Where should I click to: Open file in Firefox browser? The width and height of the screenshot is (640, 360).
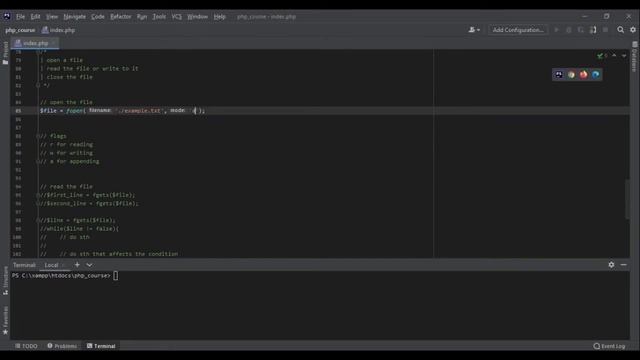point(584,75)
